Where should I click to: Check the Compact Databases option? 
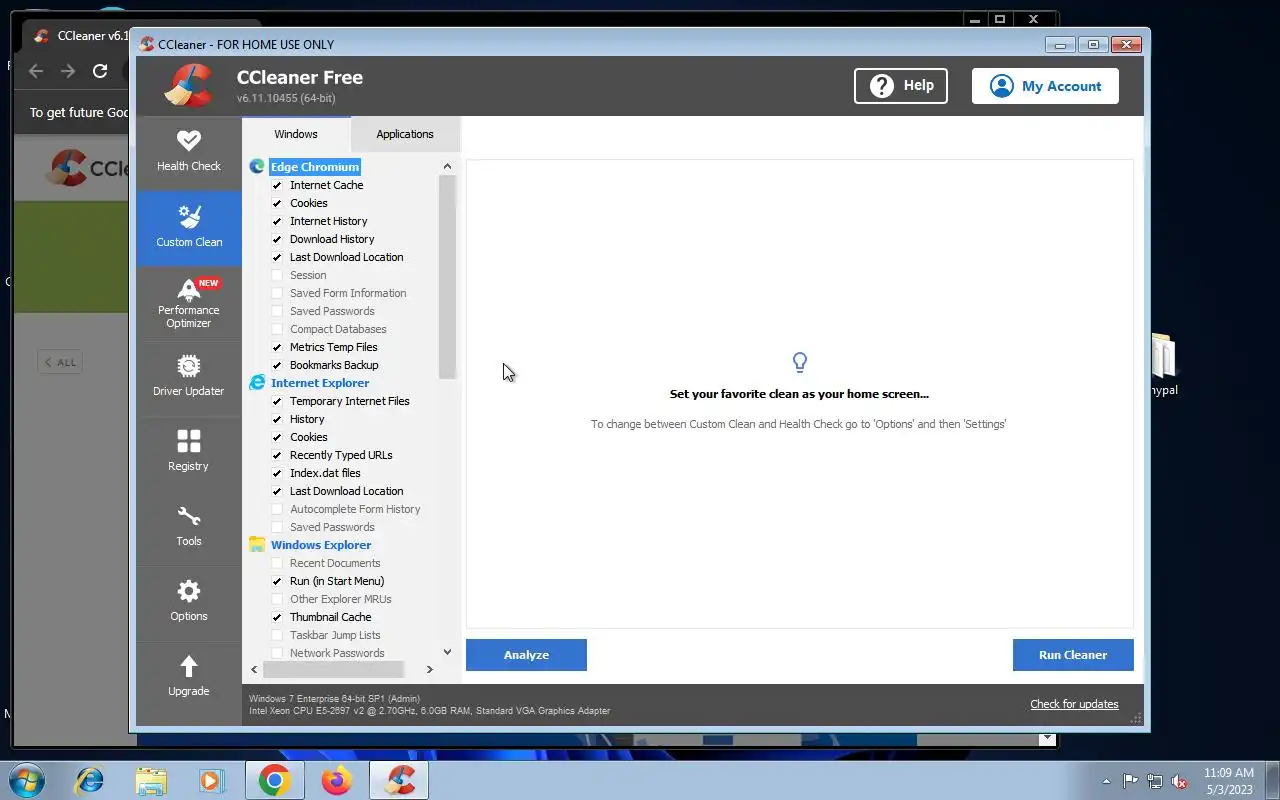[x=277, y=329]
